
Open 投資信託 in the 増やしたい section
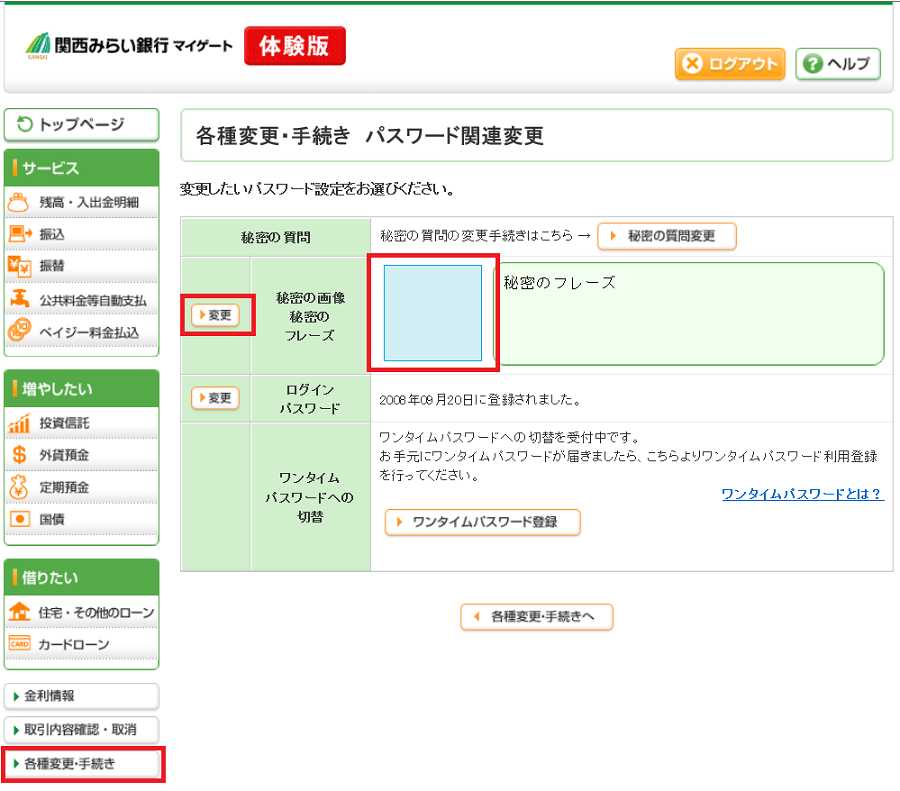[x=82, y=423]
